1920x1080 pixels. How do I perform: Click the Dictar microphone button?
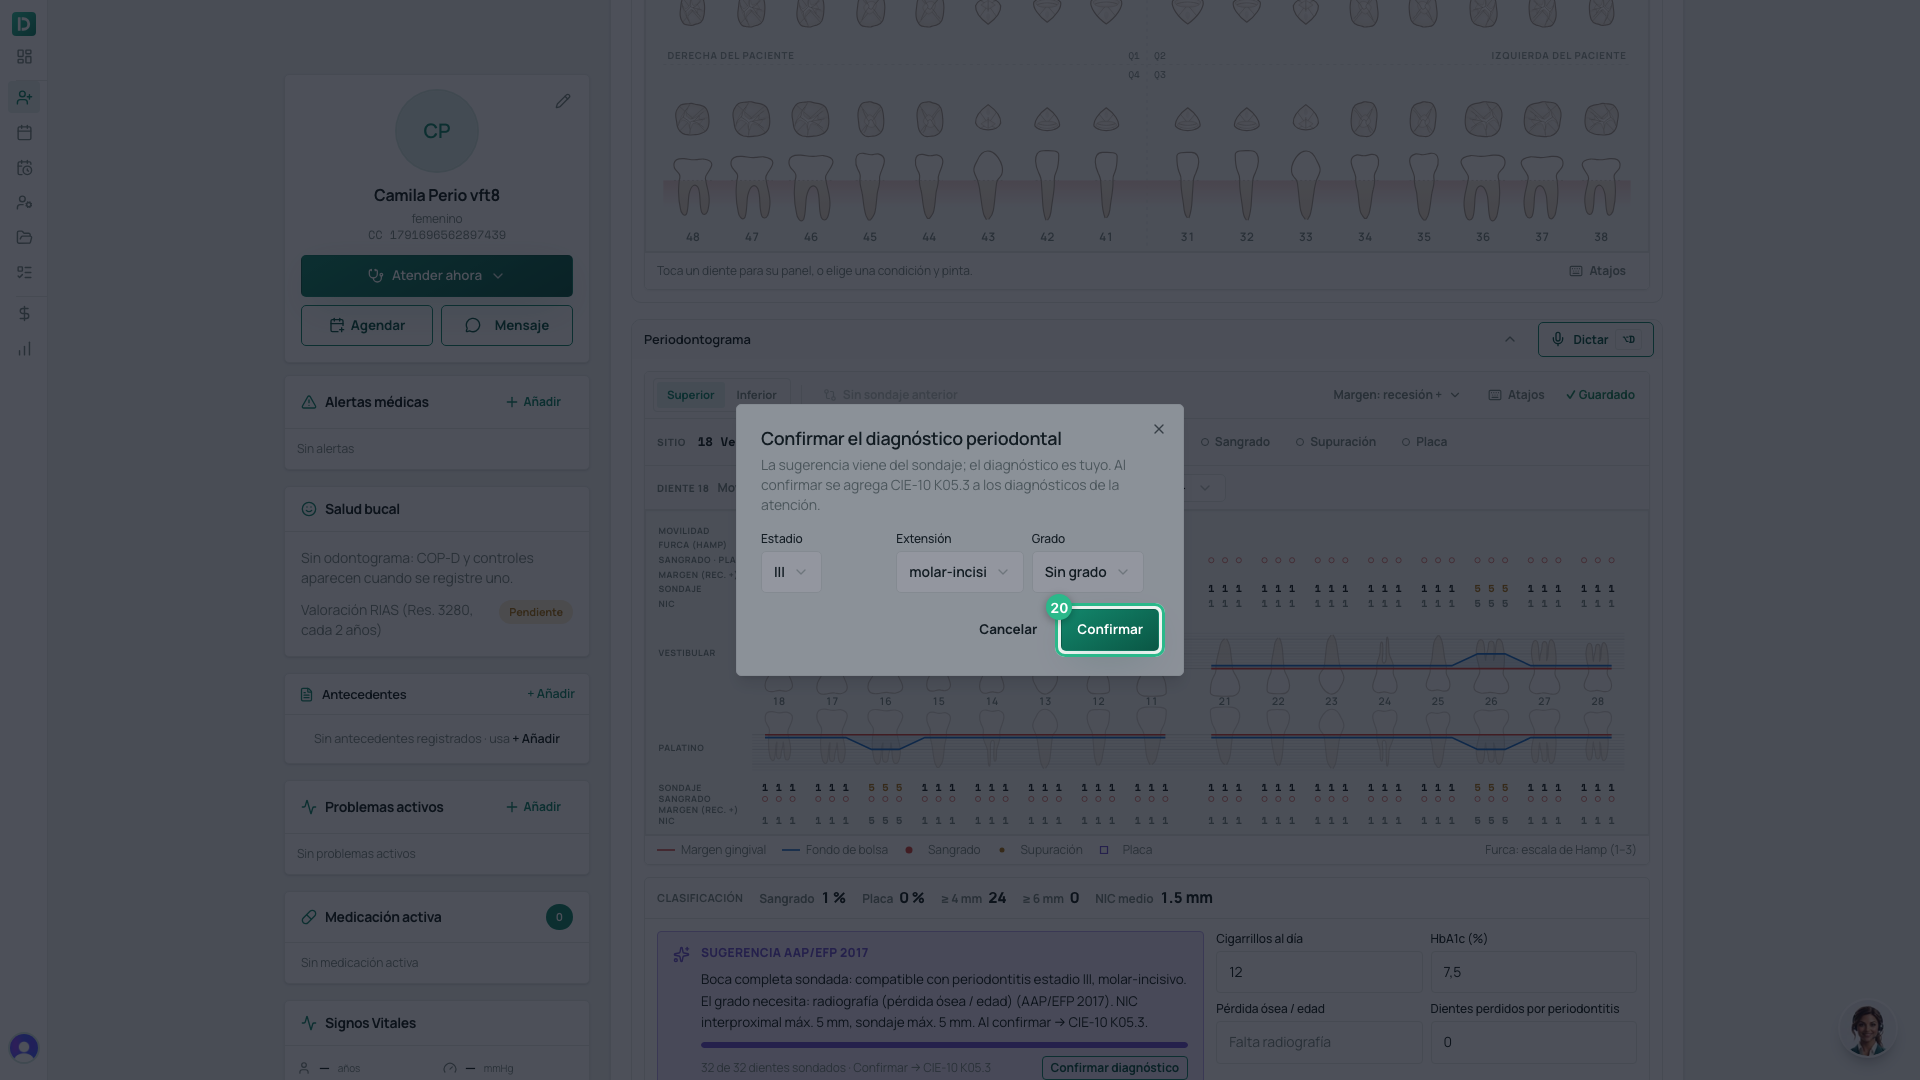pos(1595,340)
